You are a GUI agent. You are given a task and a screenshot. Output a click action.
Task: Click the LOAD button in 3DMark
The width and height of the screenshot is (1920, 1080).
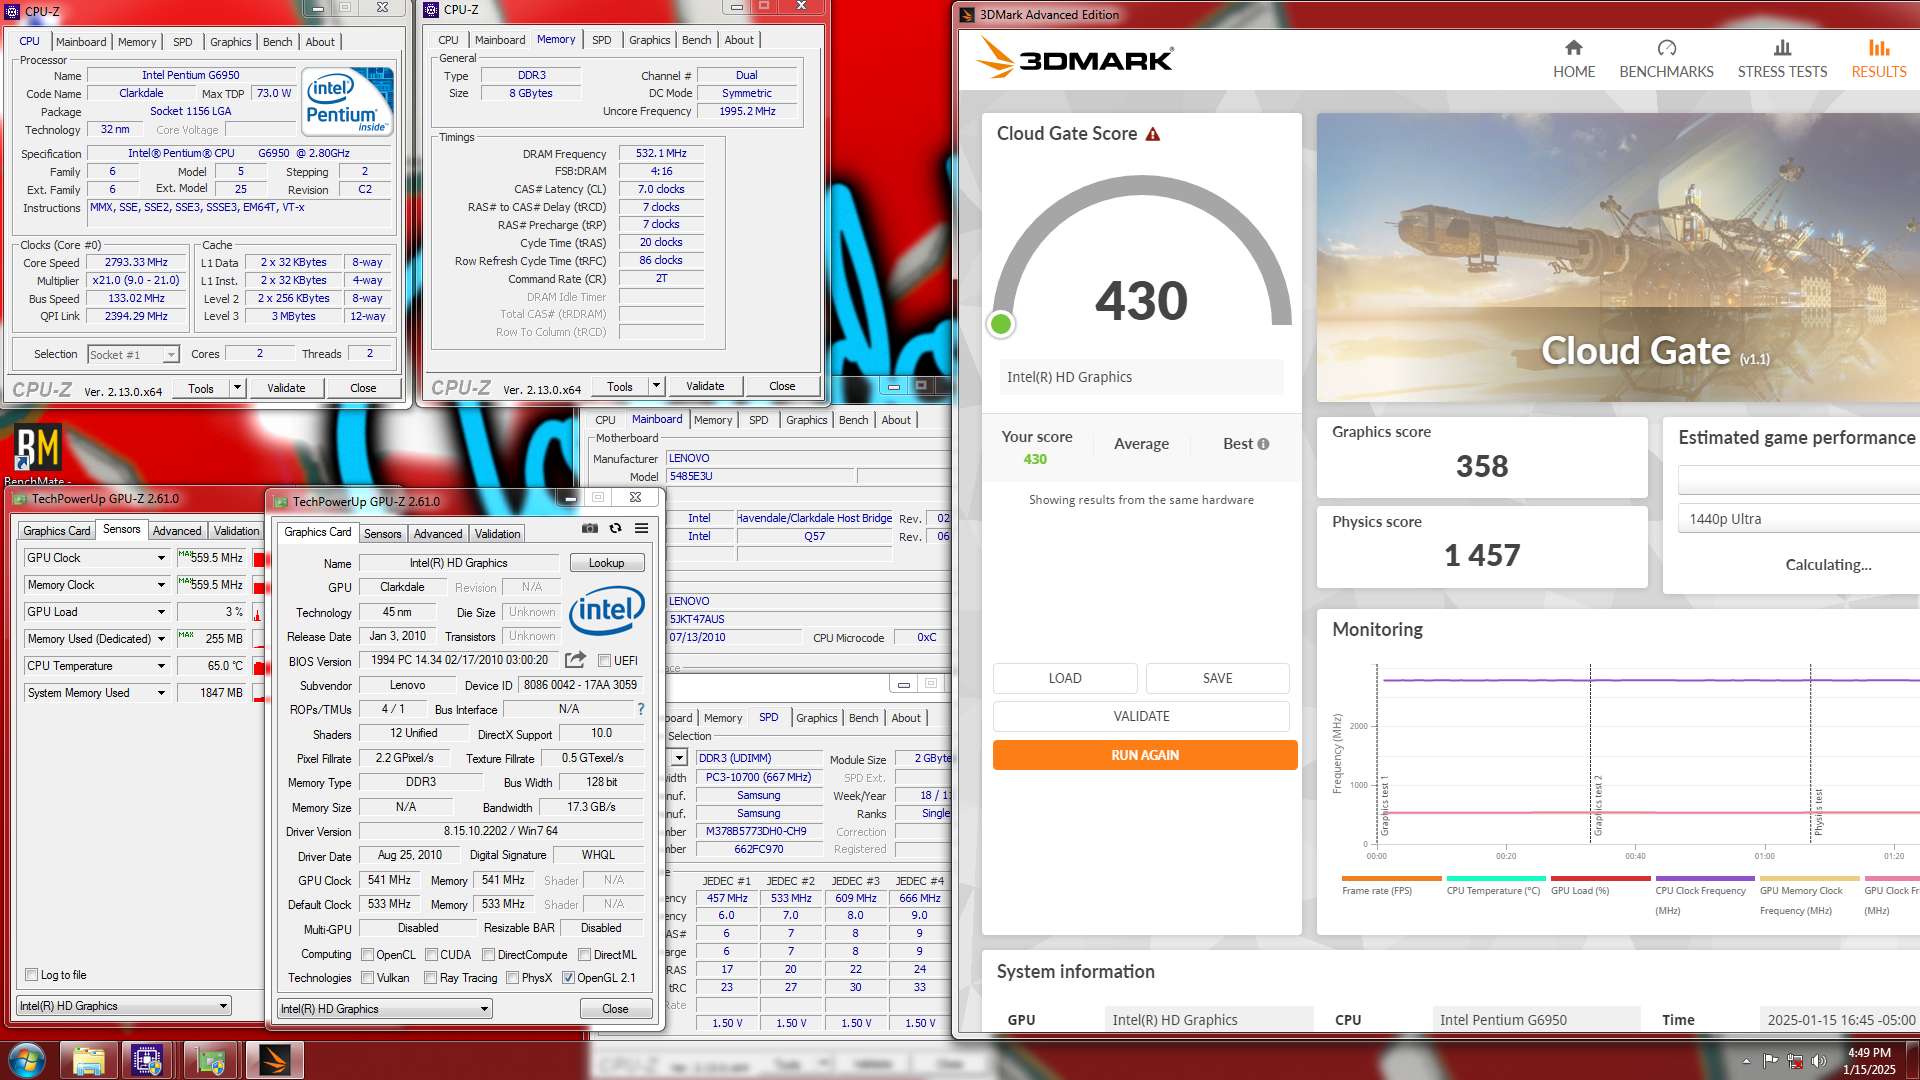[1065, 678]
